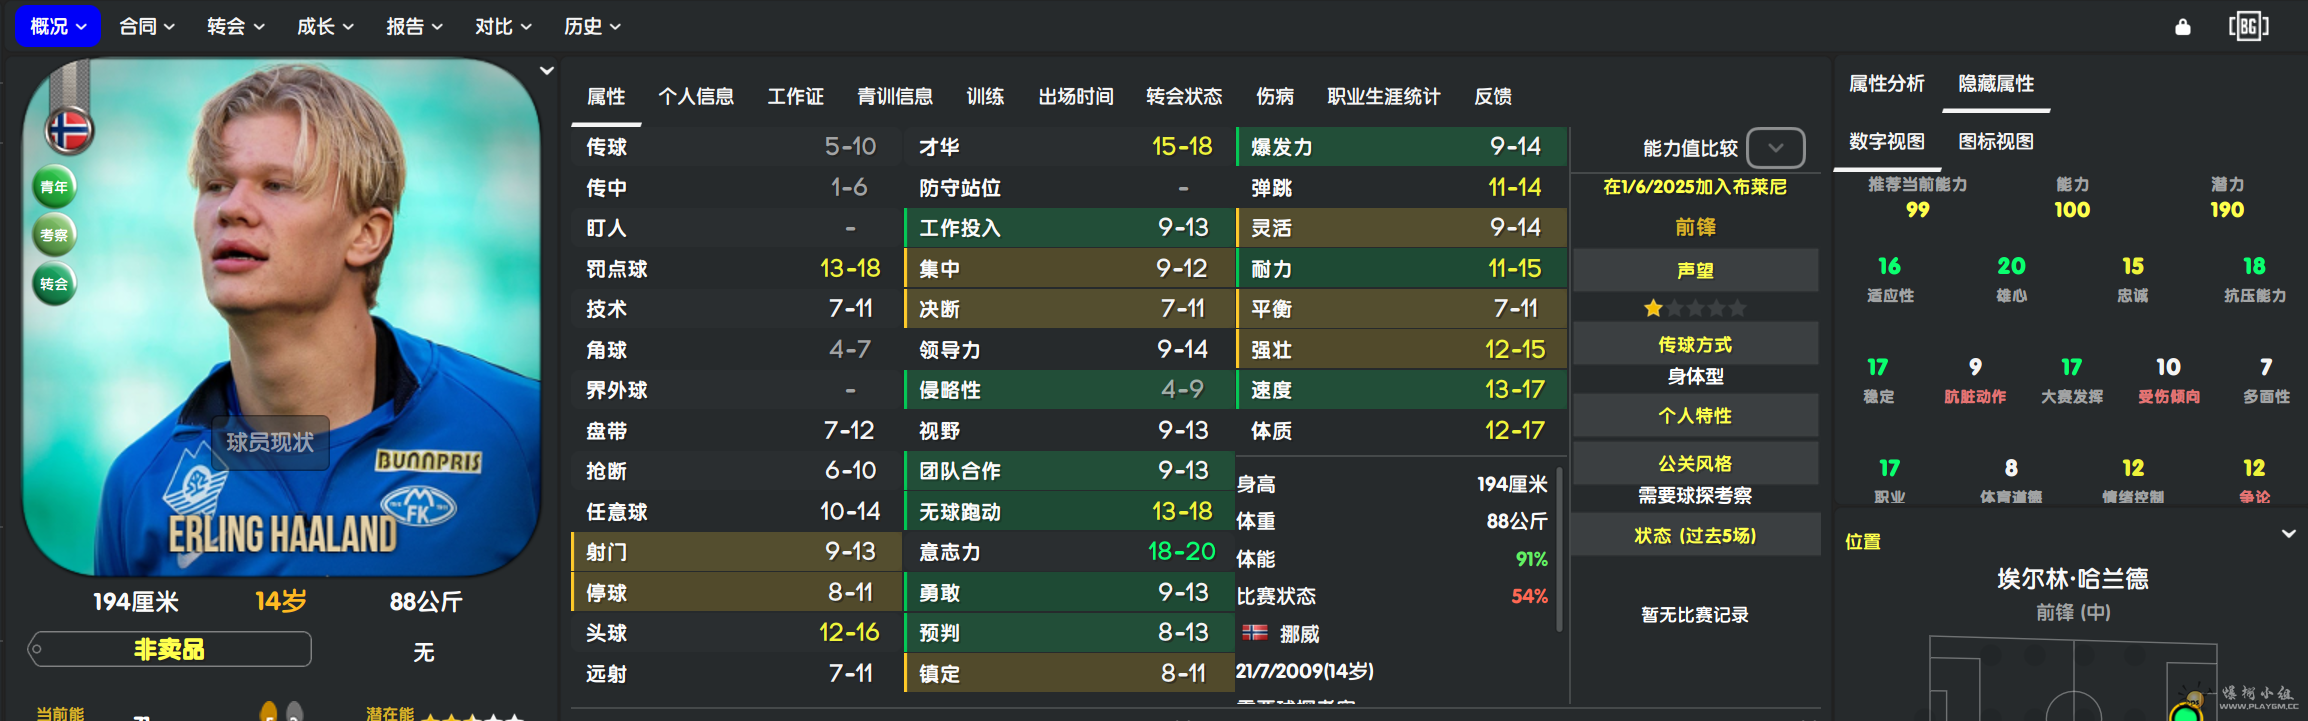Switch to the 反馈 tab

click(1493, 97)
